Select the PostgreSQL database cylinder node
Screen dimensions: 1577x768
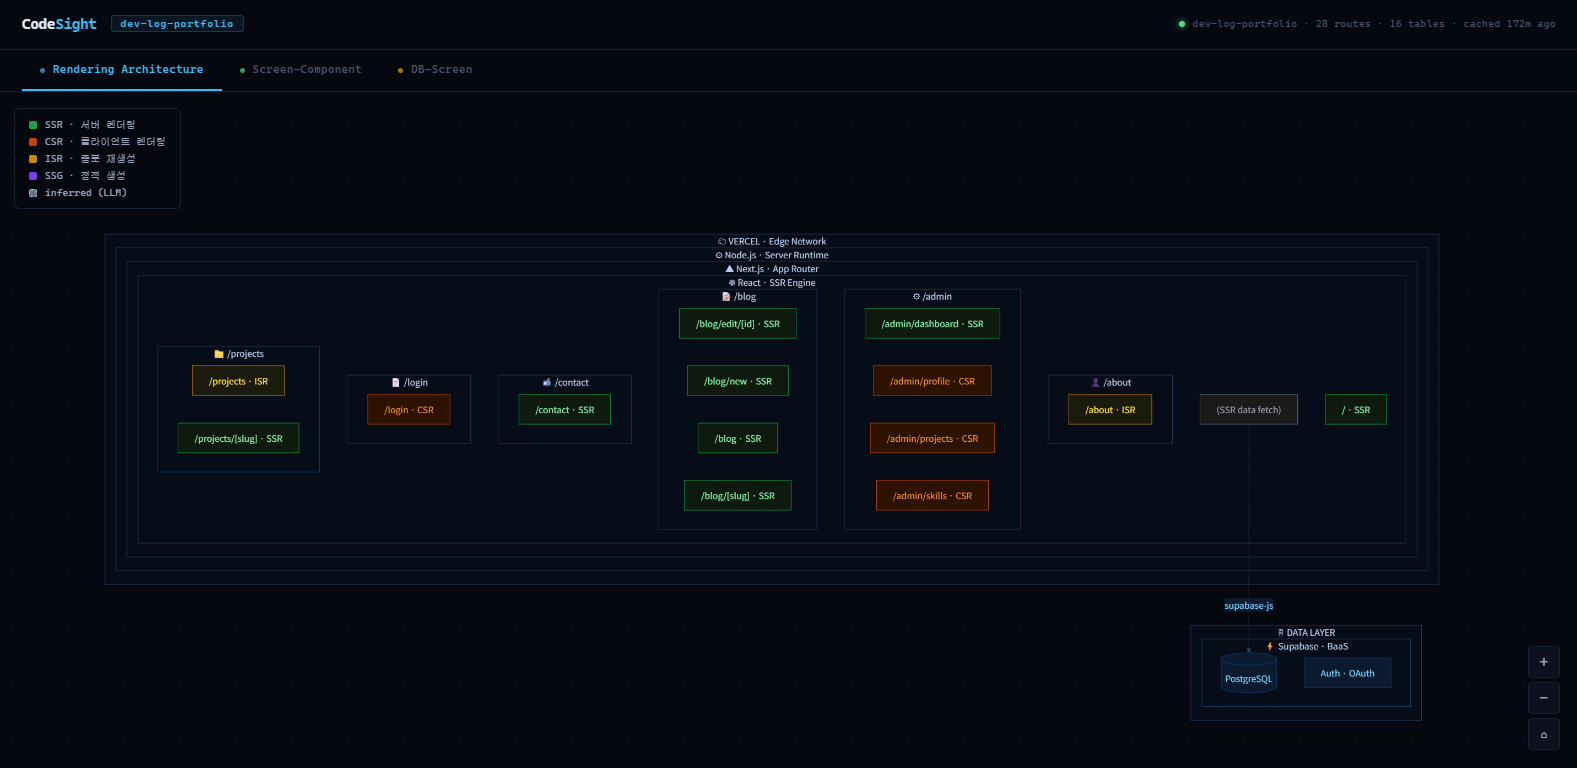1249,673
